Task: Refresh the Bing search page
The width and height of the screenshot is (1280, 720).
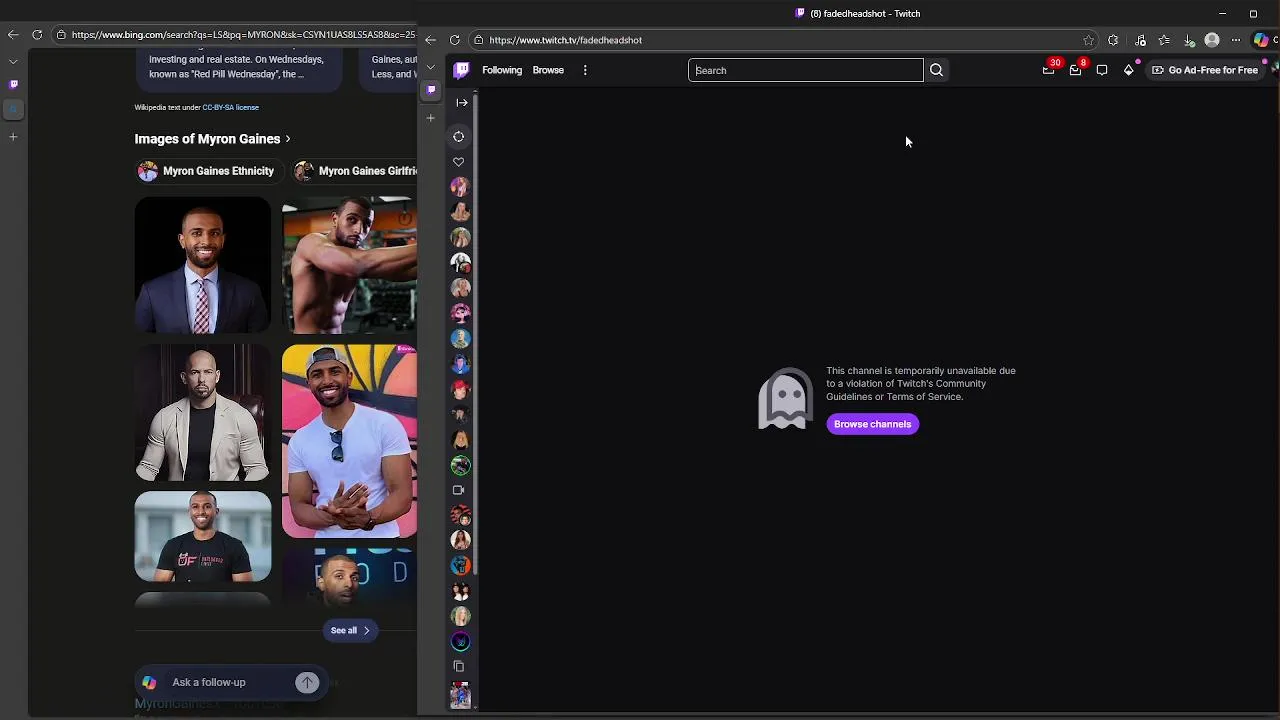Action: (x=37, y=34)
